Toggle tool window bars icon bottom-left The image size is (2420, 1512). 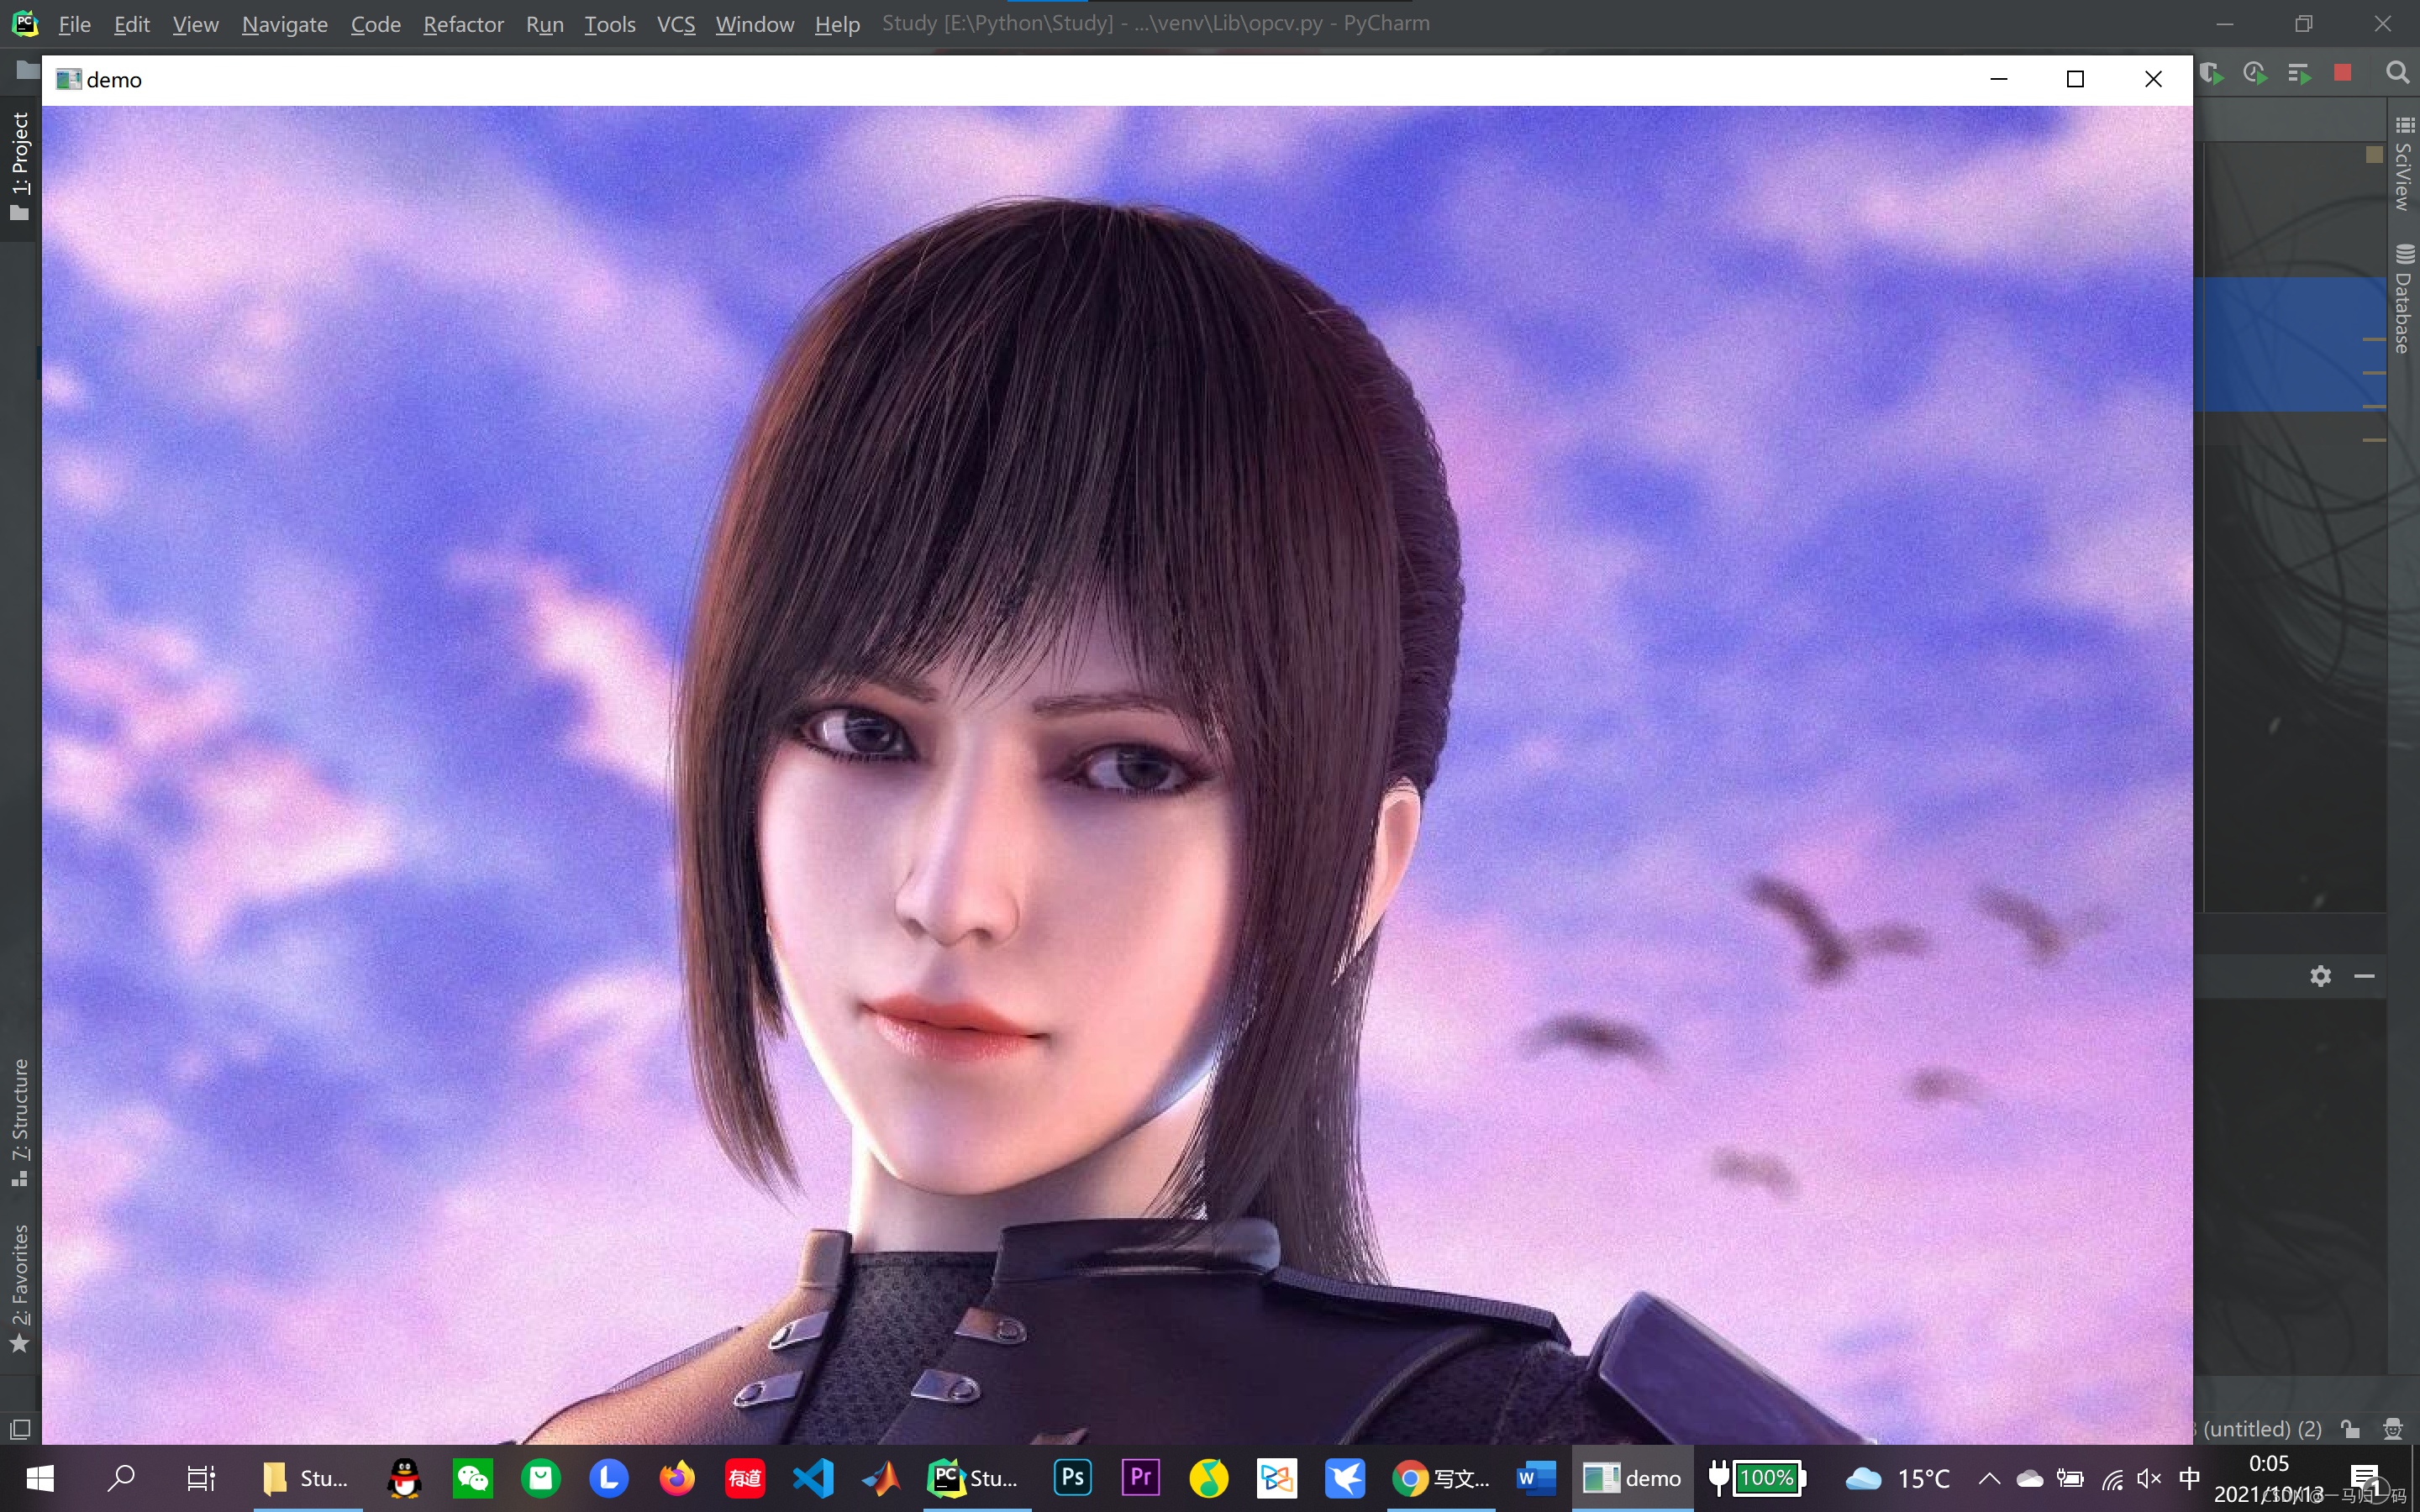[20, 1429]
